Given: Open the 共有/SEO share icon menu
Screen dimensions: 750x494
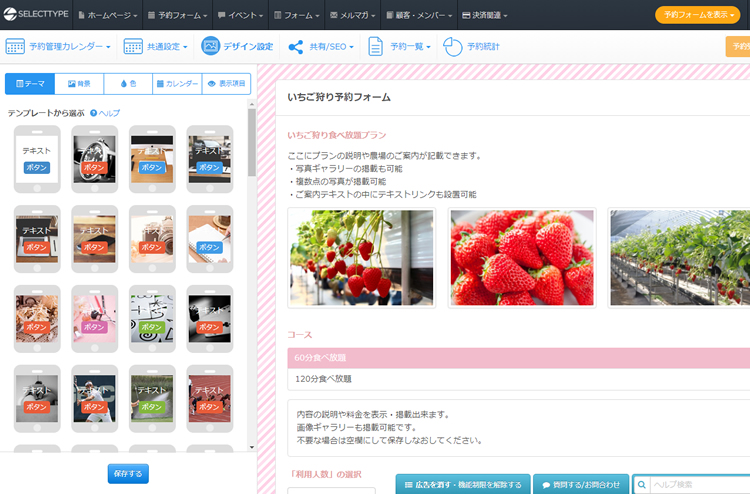Looking at the screenshot, I should click(x=295, y=47).
